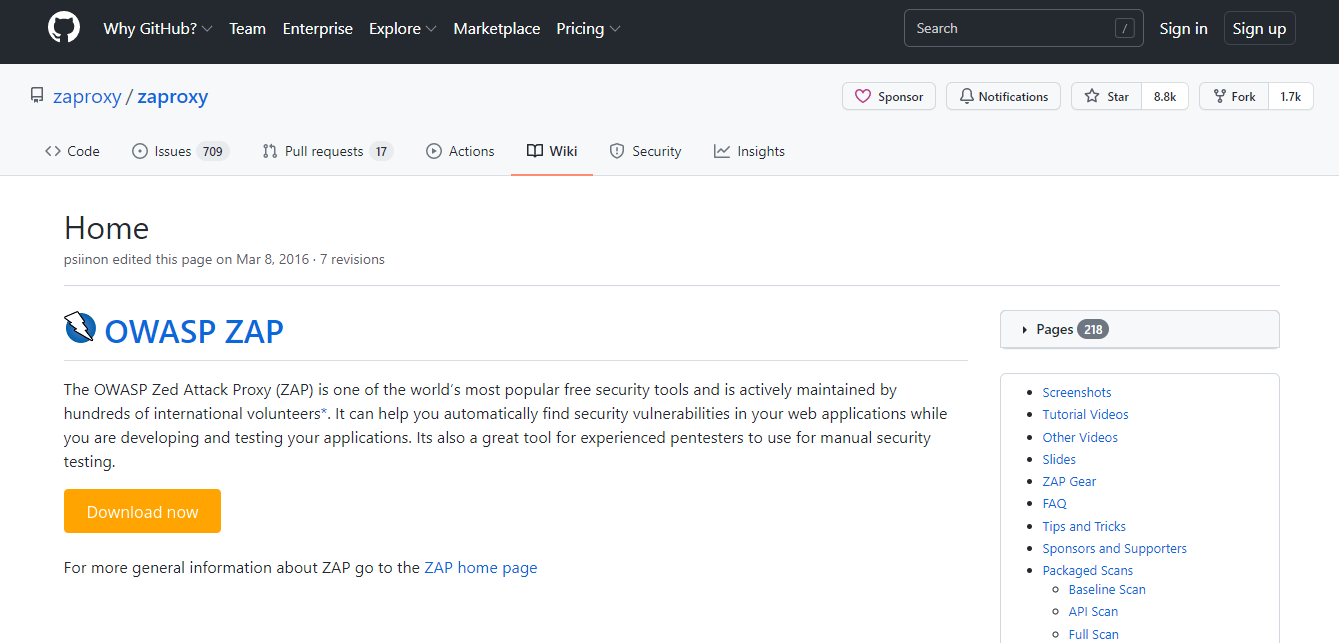
Task: Click the Sign up button
Action: click(1259, 29)
